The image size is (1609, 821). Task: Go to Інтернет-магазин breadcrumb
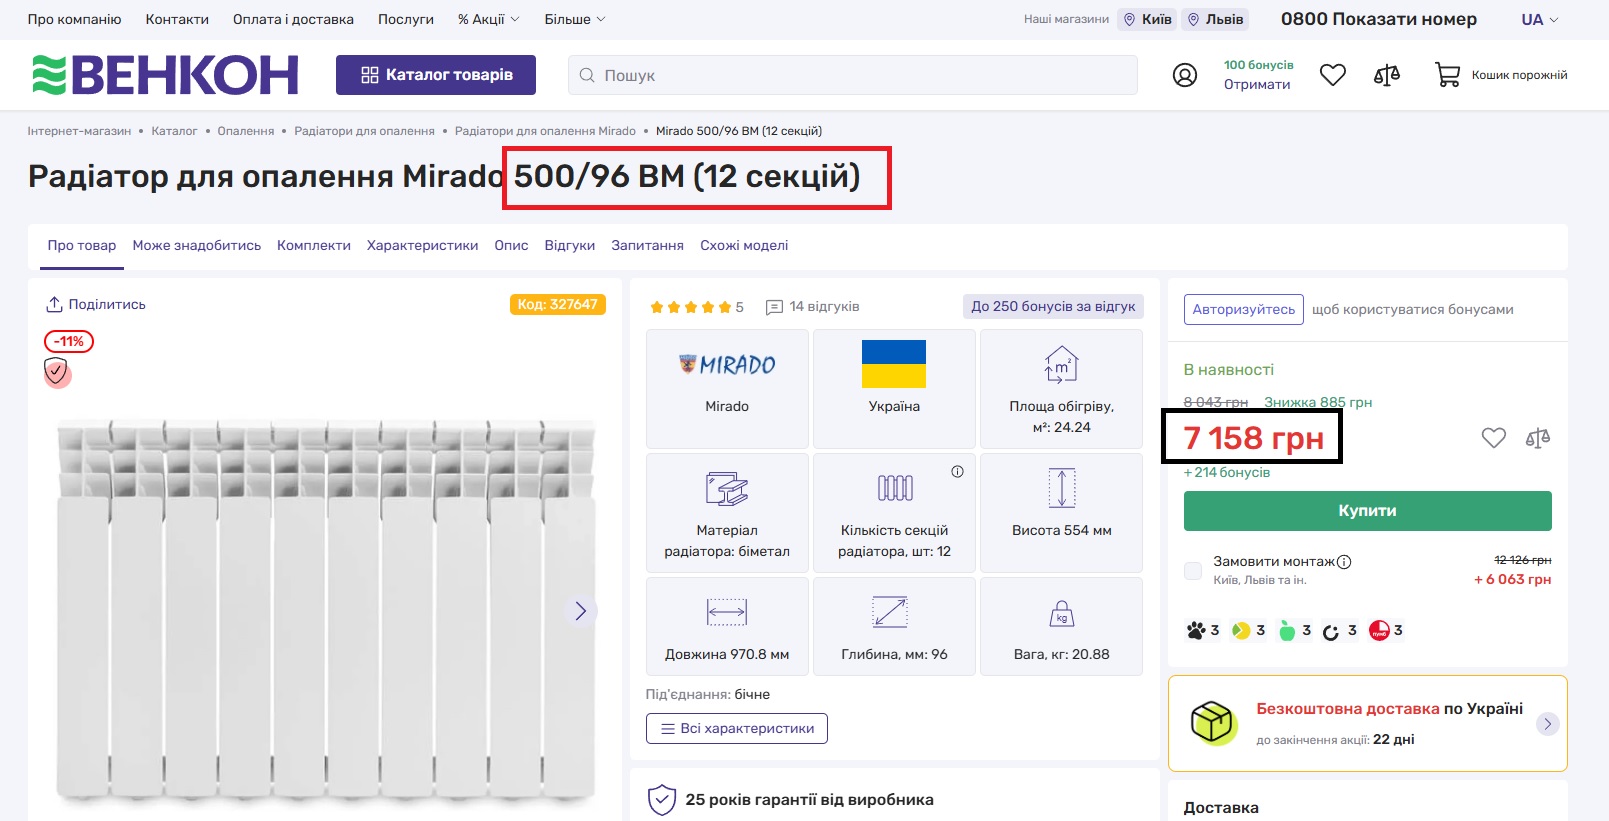point(79,131)
